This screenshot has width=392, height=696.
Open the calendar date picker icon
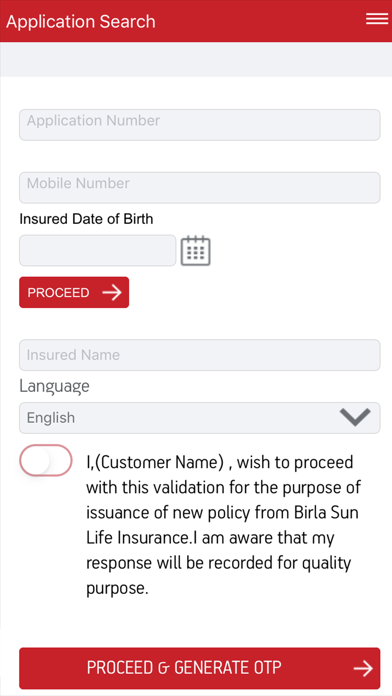point(195,251)
